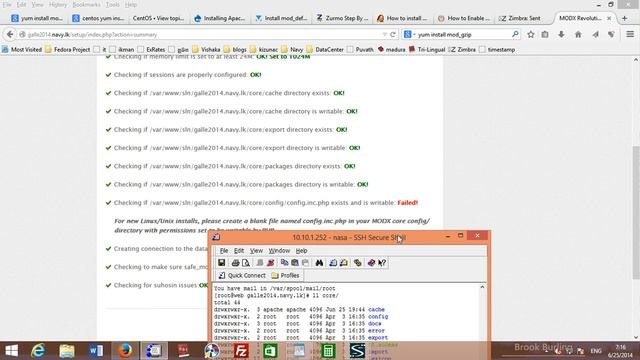Open the madura bookmark

(x=391, y=49)
